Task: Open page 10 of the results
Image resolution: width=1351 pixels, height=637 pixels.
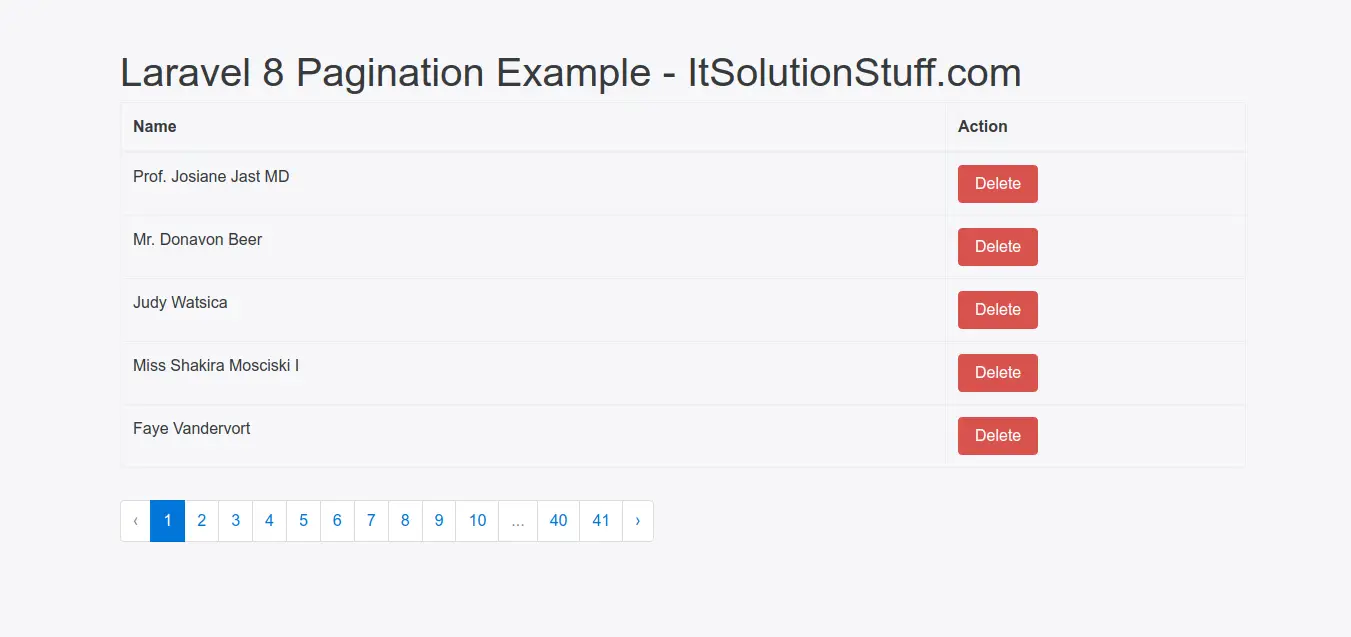Action: click(x=477, y=520)
